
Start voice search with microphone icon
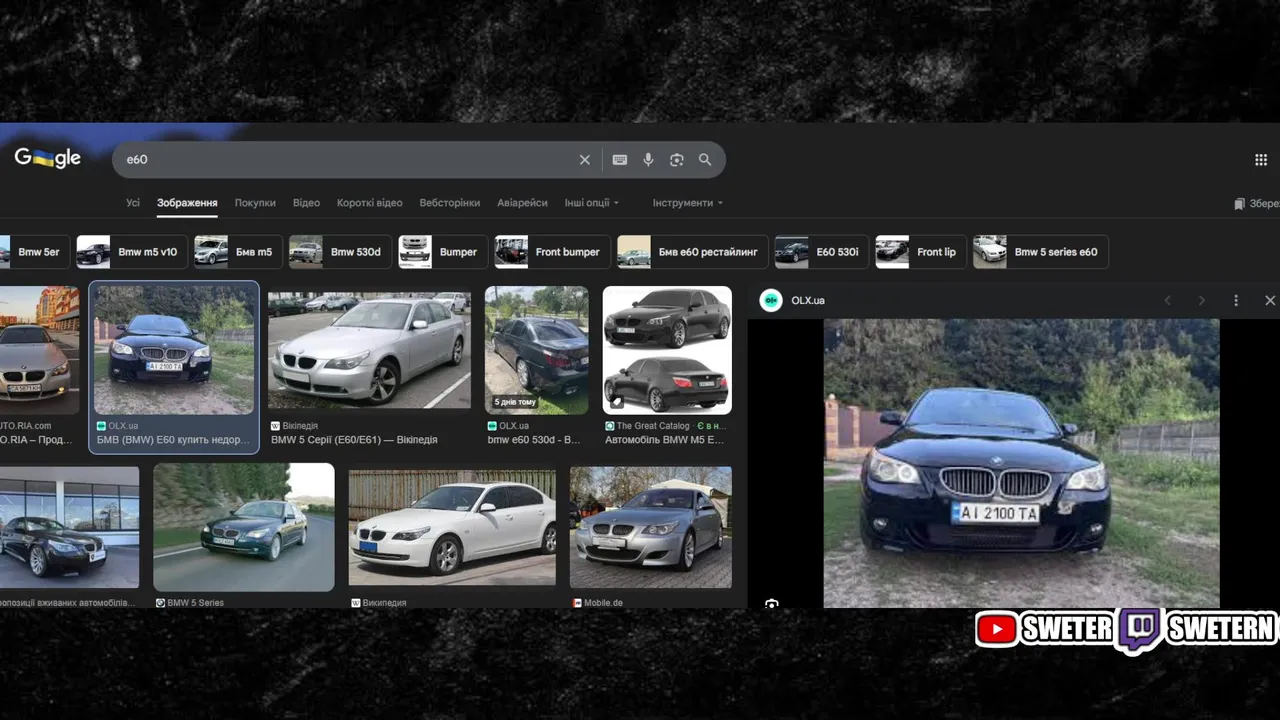648,160
